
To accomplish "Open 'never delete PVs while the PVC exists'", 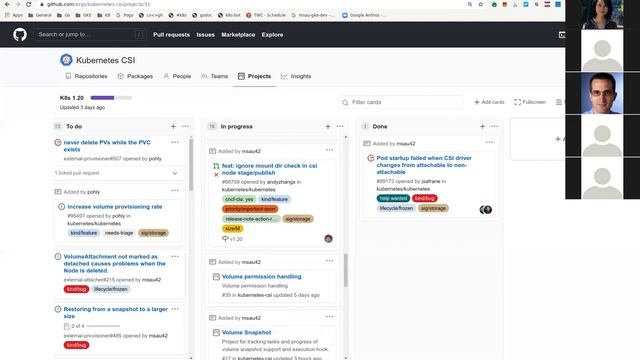I will click(107, 146).
